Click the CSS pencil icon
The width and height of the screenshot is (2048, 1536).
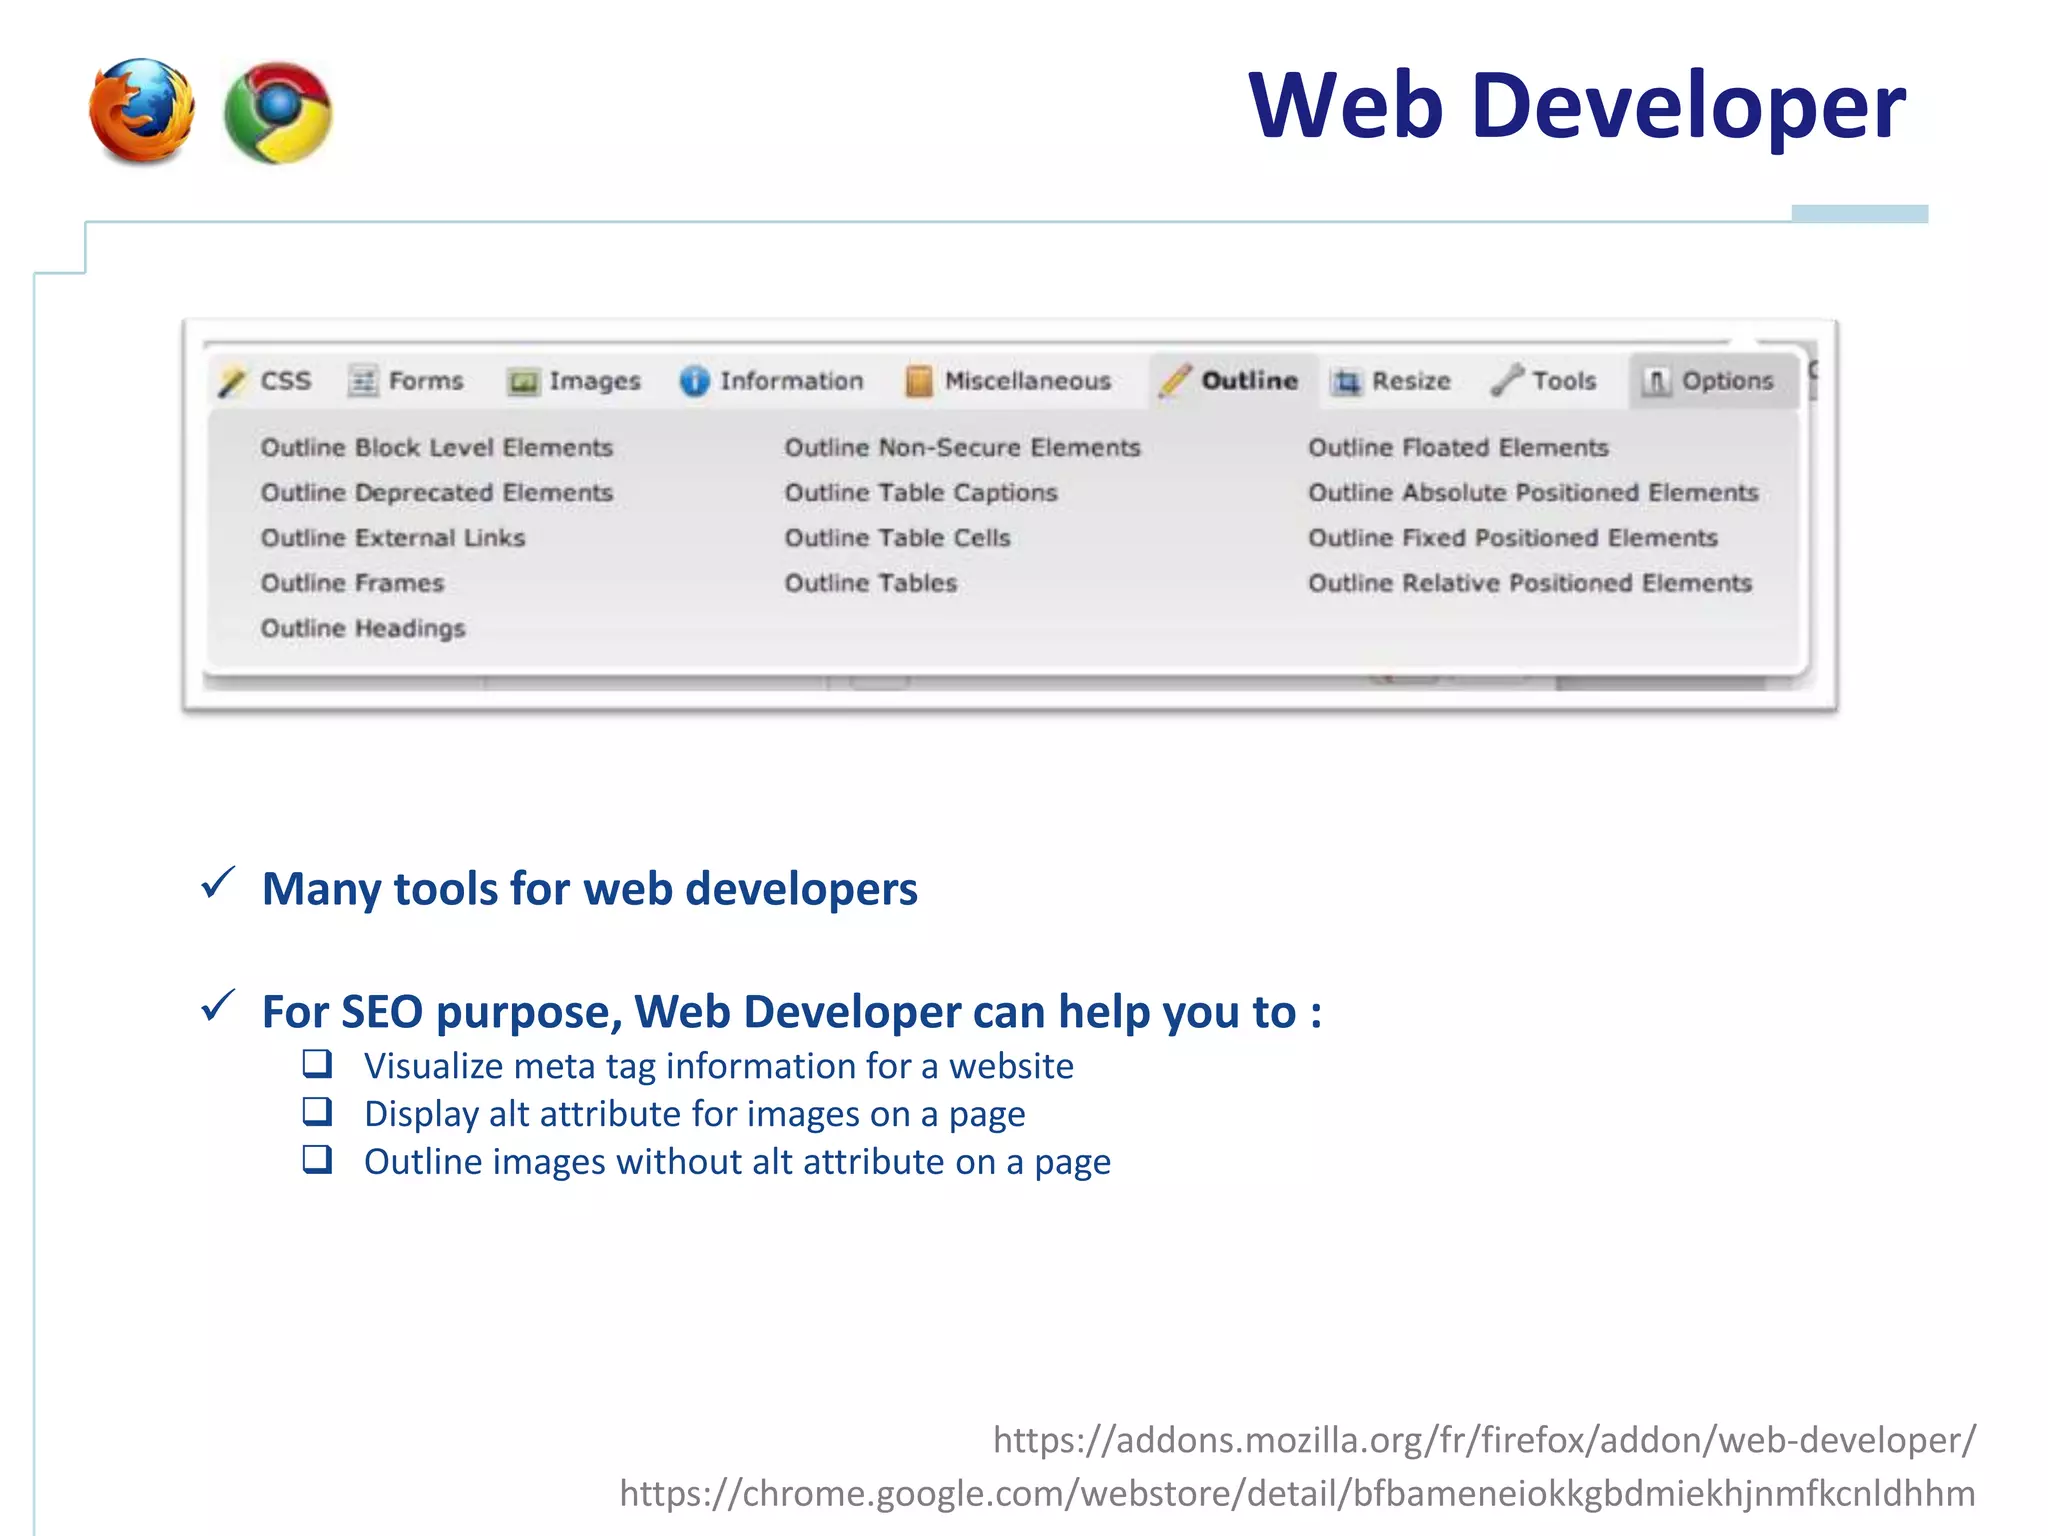[232, 382]
